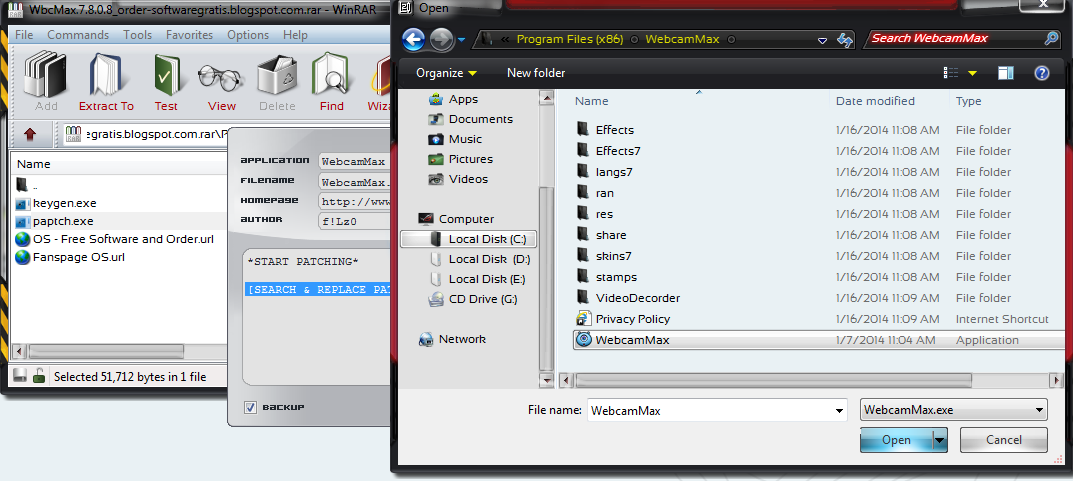Select Local Disk (C:) in navigation pane
The height and width of the screenshot is (481, 1075).
point(468,238)
